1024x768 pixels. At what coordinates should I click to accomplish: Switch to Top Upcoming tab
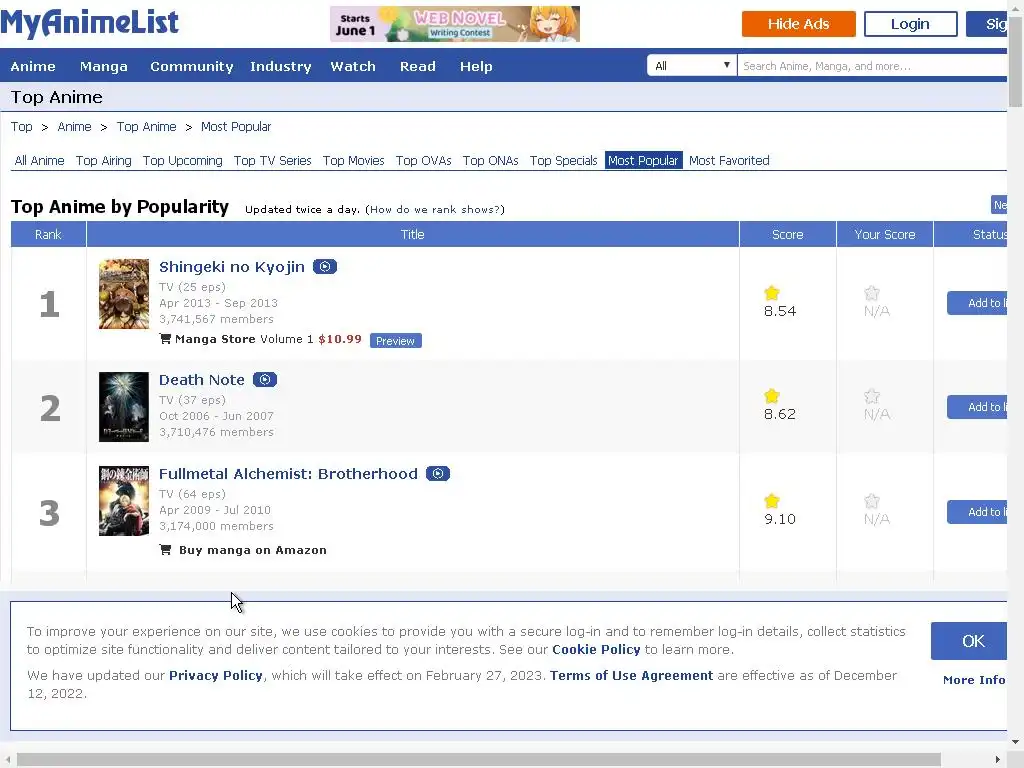182,161
